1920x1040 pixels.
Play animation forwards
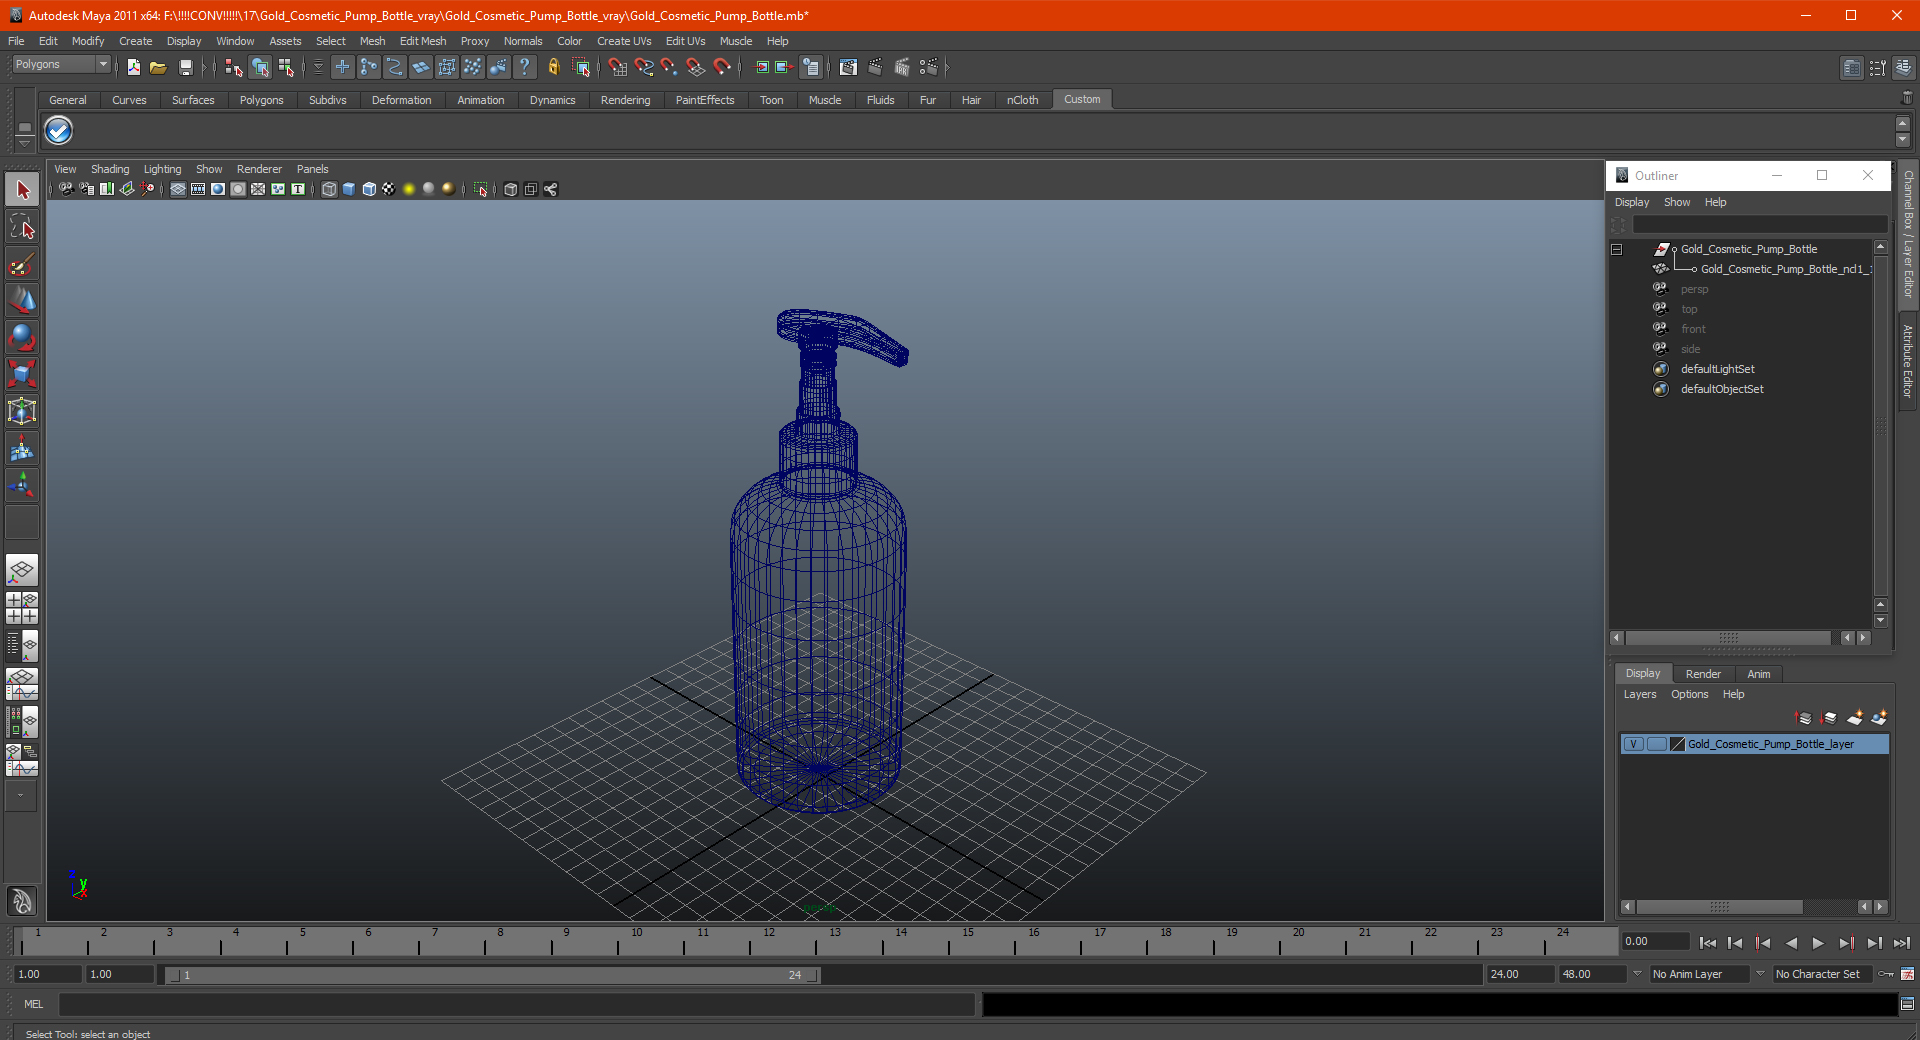tap(1818, 942)
